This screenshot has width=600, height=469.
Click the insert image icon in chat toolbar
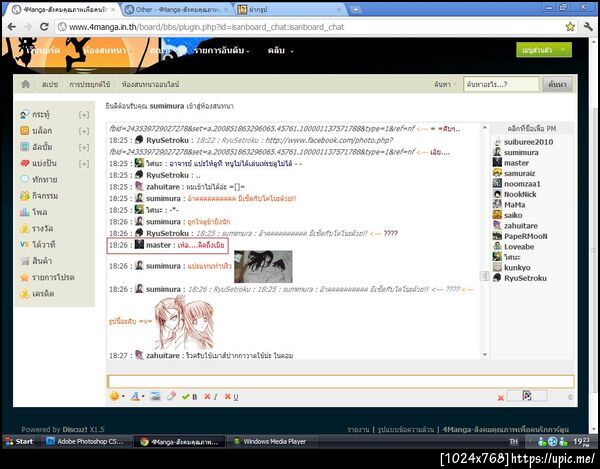(x=155, y=396)
